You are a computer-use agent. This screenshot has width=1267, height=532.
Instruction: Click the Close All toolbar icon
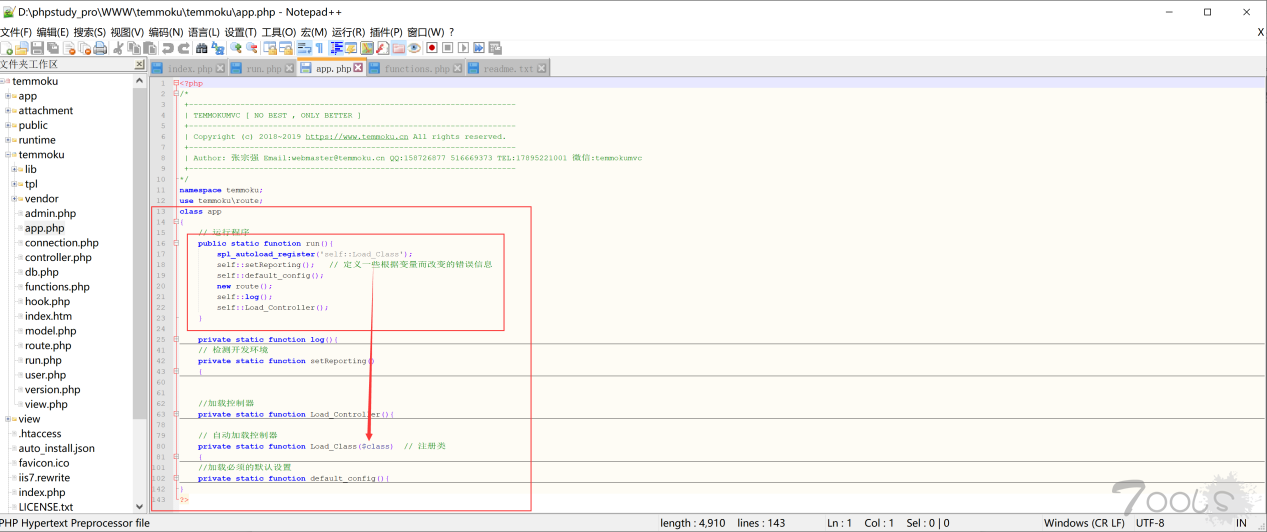(84, 48)
